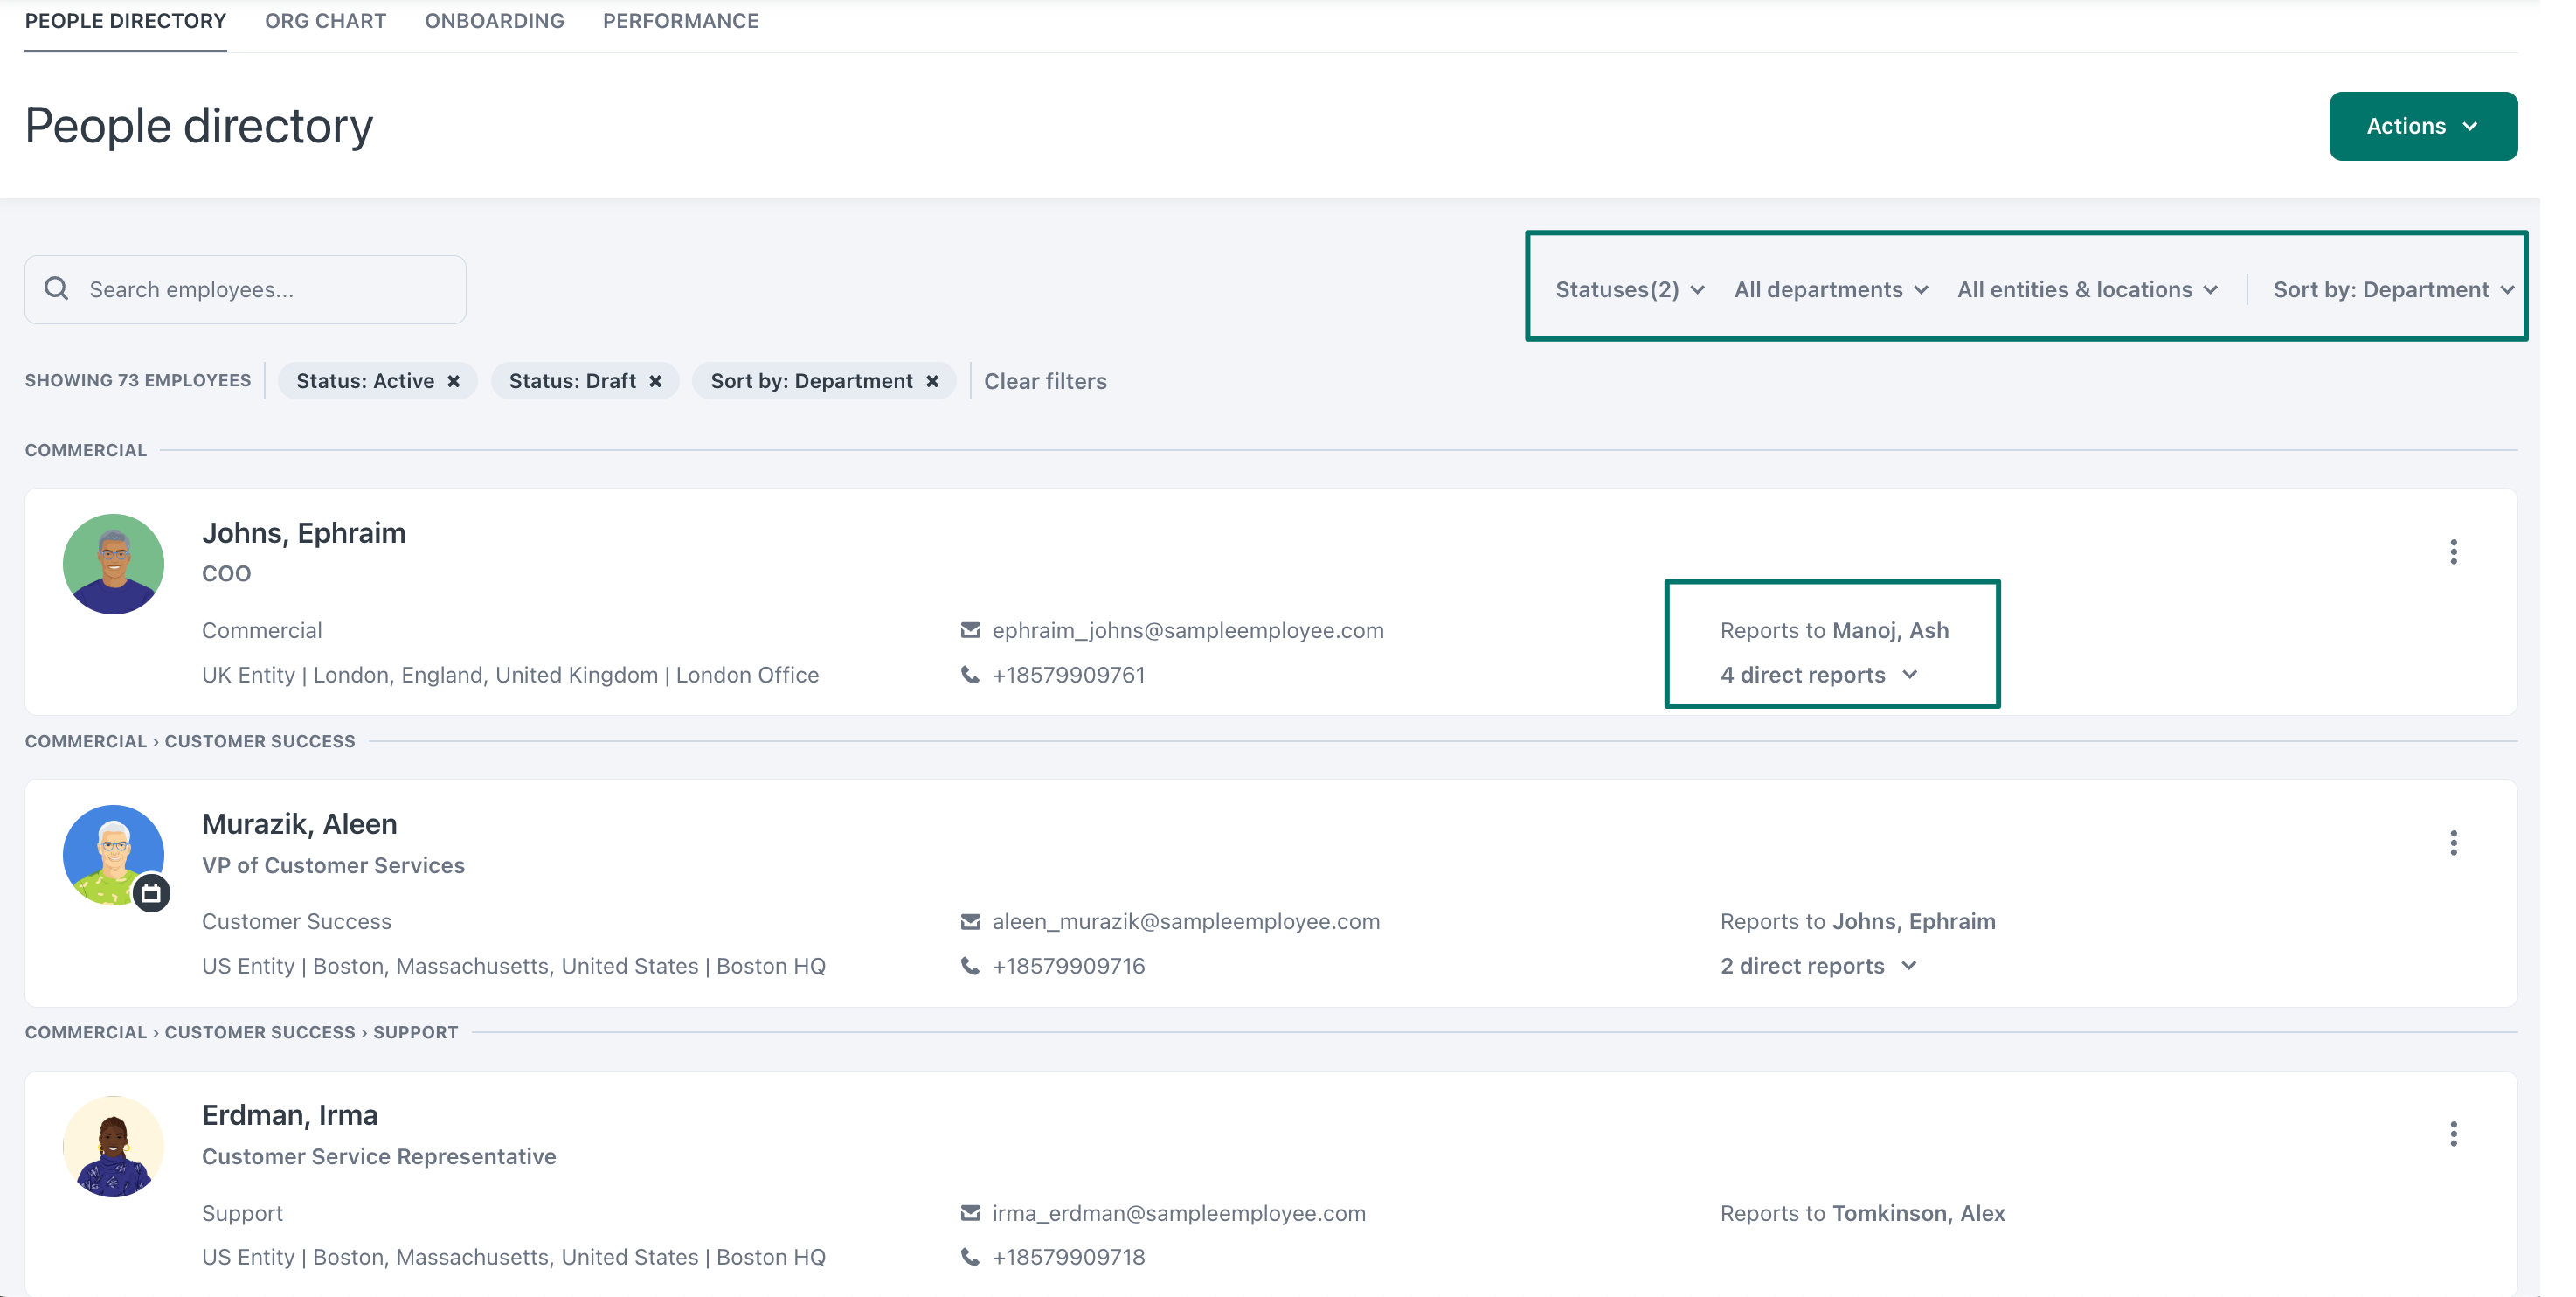2576x1297 pixels.
Task: Click the briefcase badge on Aleen Murazik's avatar
Action: pyautogui.click(x=152, y=893)
